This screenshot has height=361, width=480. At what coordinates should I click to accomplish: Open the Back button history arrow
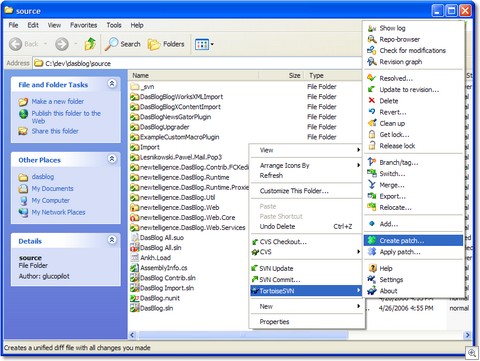[x=45, y=44]
